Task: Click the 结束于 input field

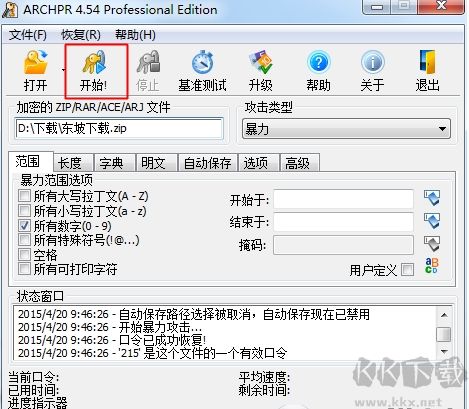Action: tap(344, 222)
